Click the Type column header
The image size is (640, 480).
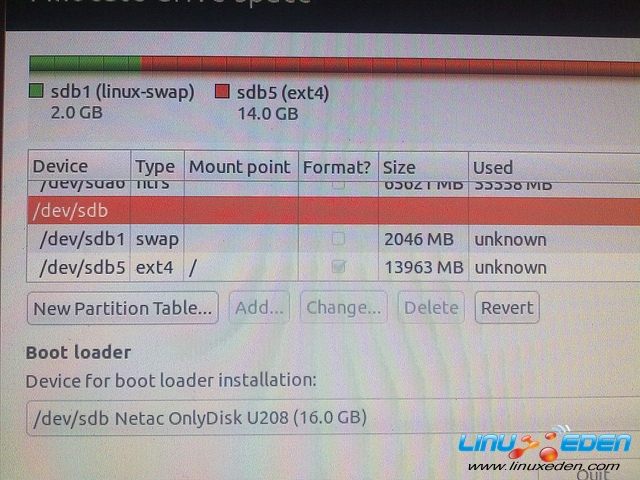[157, 166]
